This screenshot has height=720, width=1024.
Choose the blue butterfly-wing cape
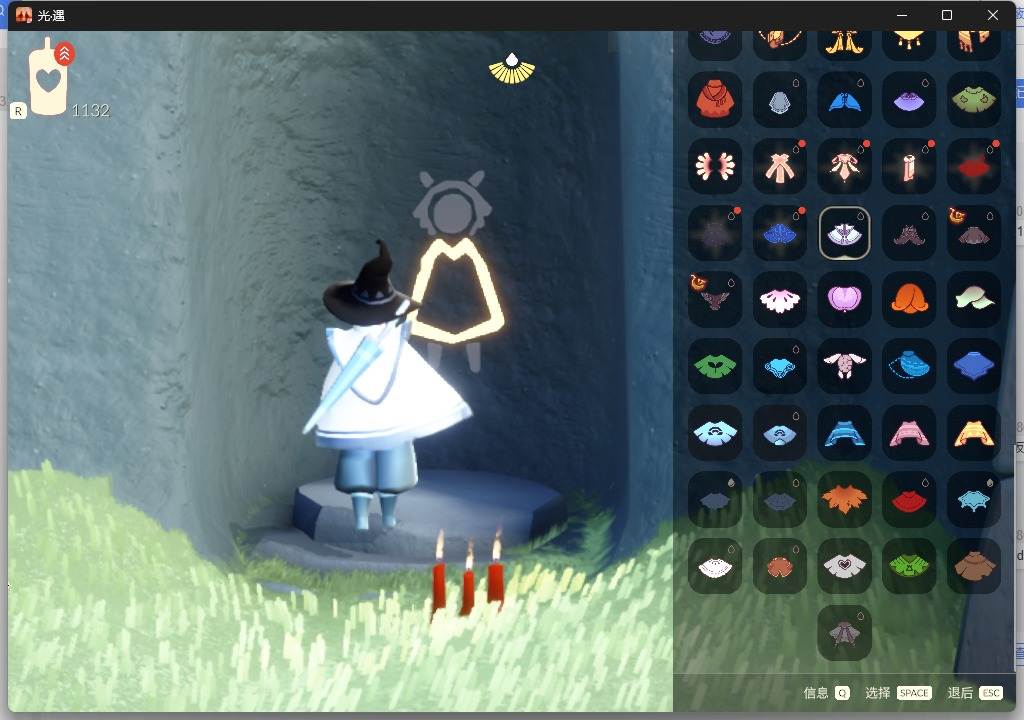point(844,100)
